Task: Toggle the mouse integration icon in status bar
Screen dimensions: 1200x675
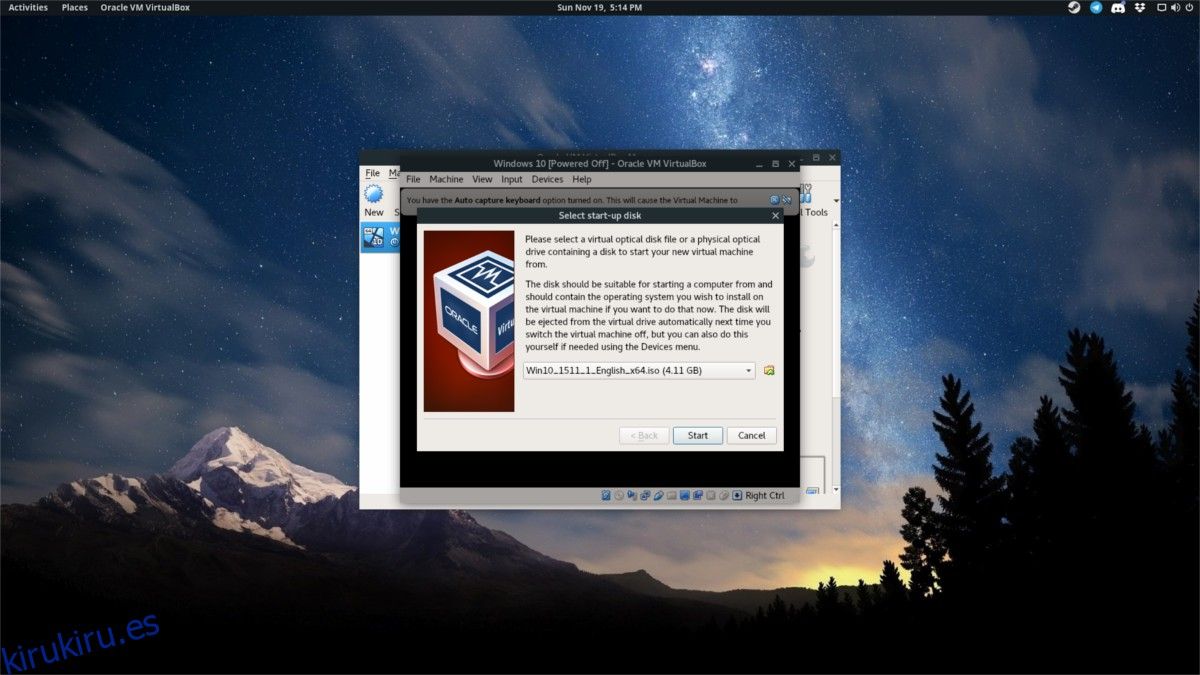Action: 723,495
